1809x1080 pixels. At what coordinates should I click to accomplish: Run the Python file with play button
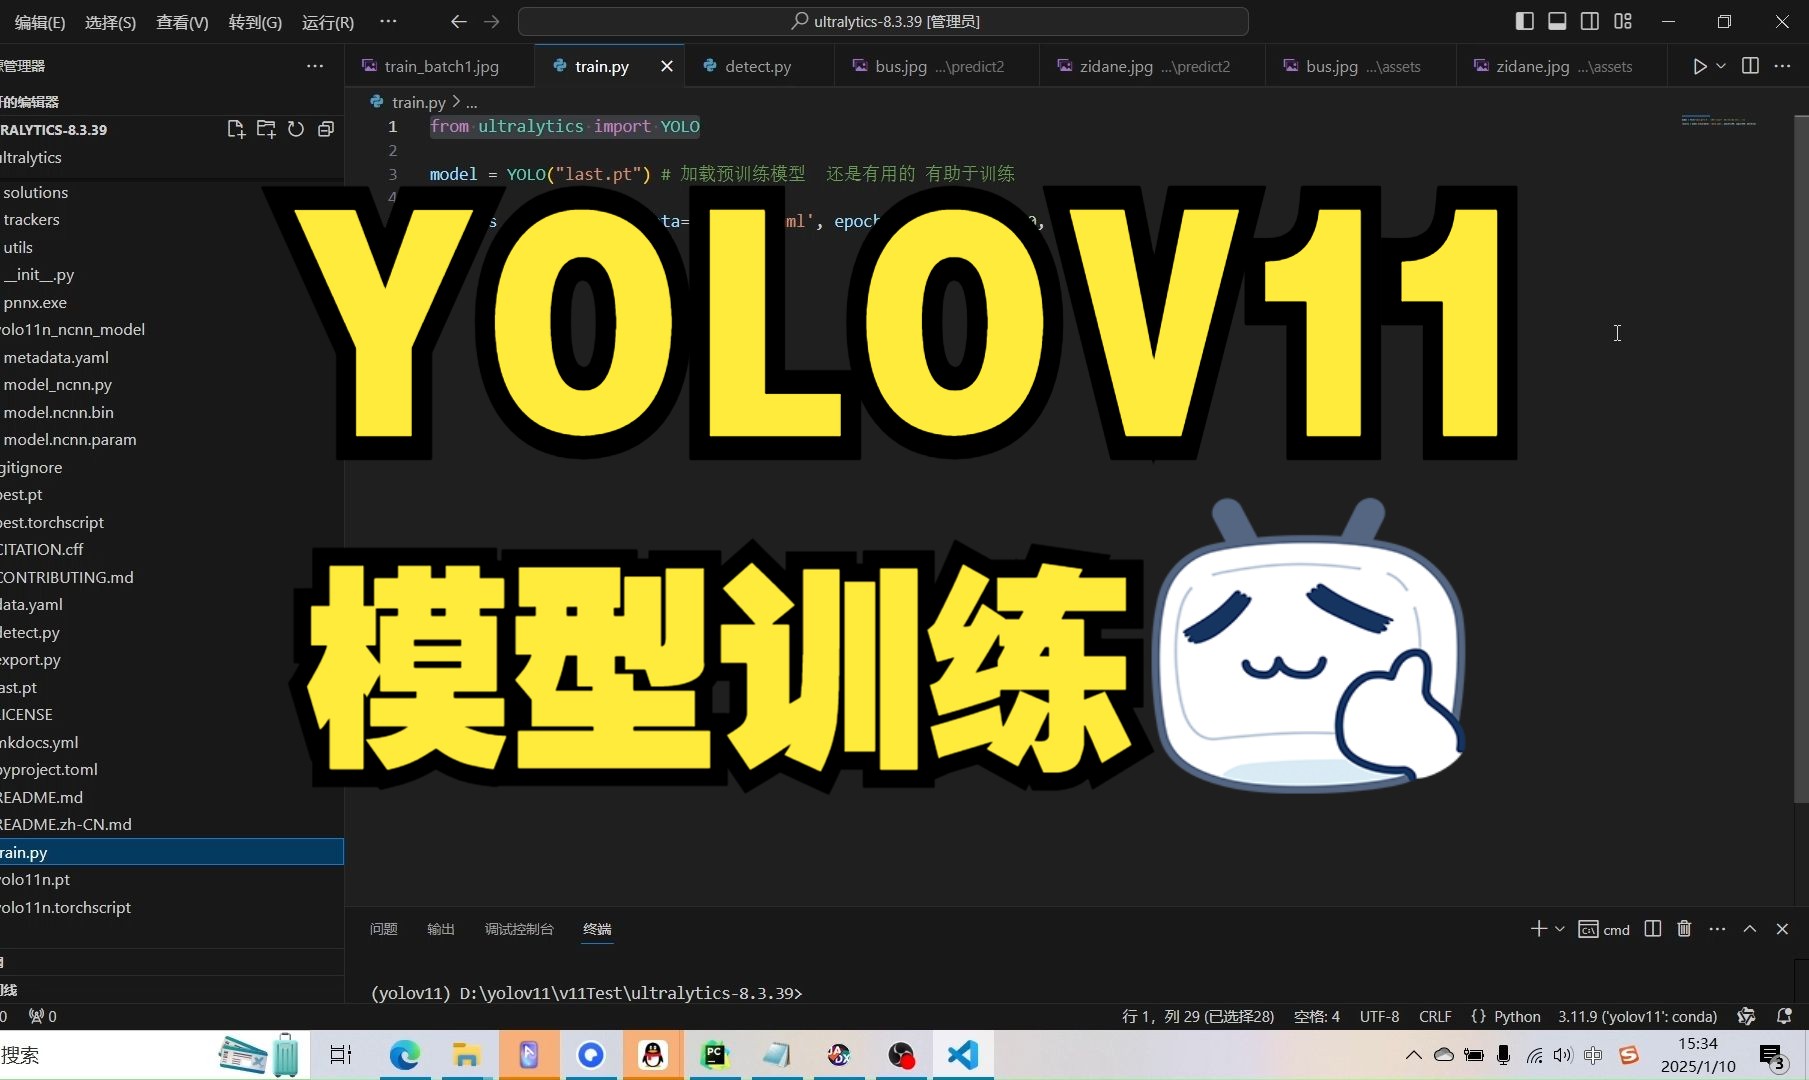point(1699,66)
